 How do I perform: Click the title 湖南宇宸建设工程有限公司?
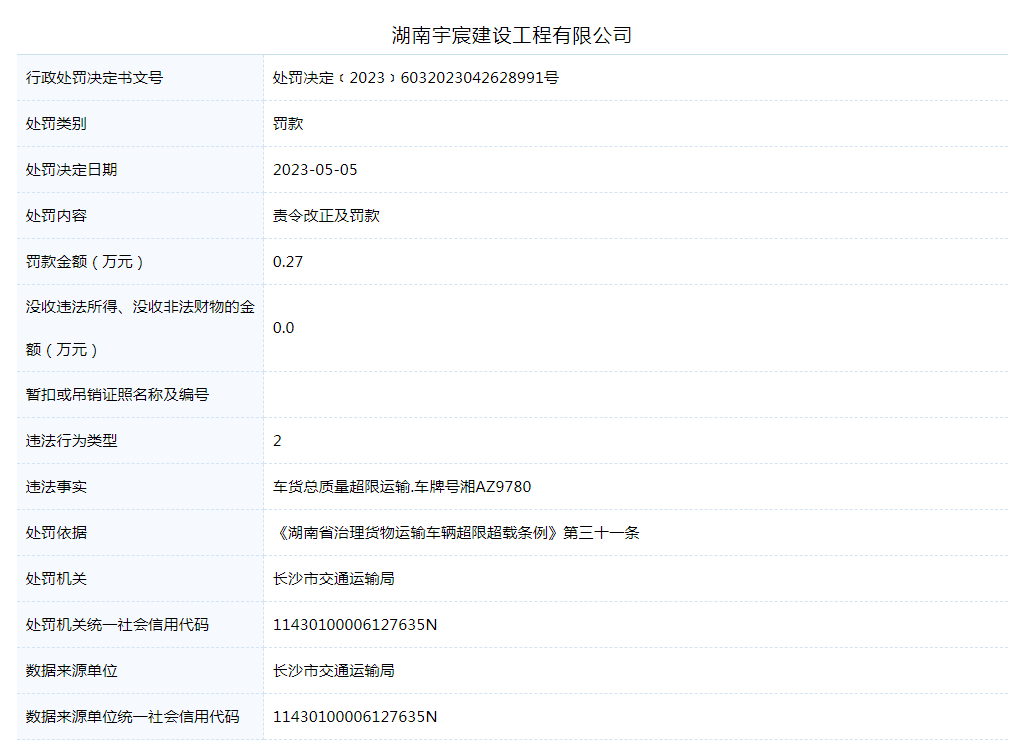coord(512,35)
